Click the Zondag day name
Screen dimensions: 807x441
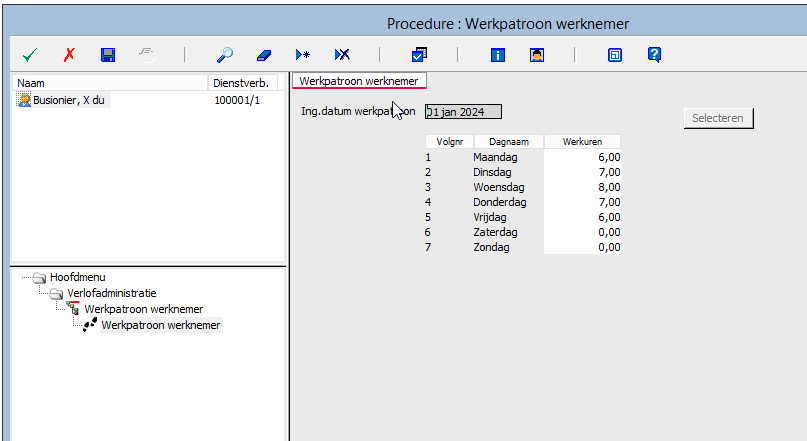click(491, 247)
